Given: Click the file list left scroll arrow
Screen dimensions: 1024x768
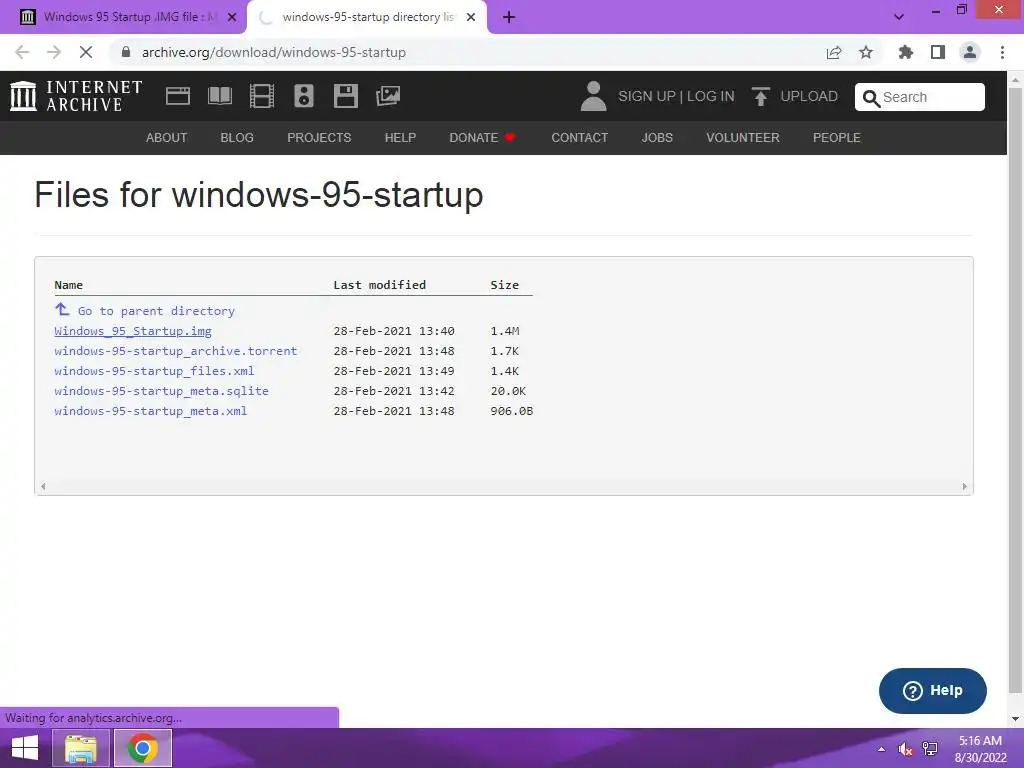Looking at the screenshot, I should (x=43, y=487).
